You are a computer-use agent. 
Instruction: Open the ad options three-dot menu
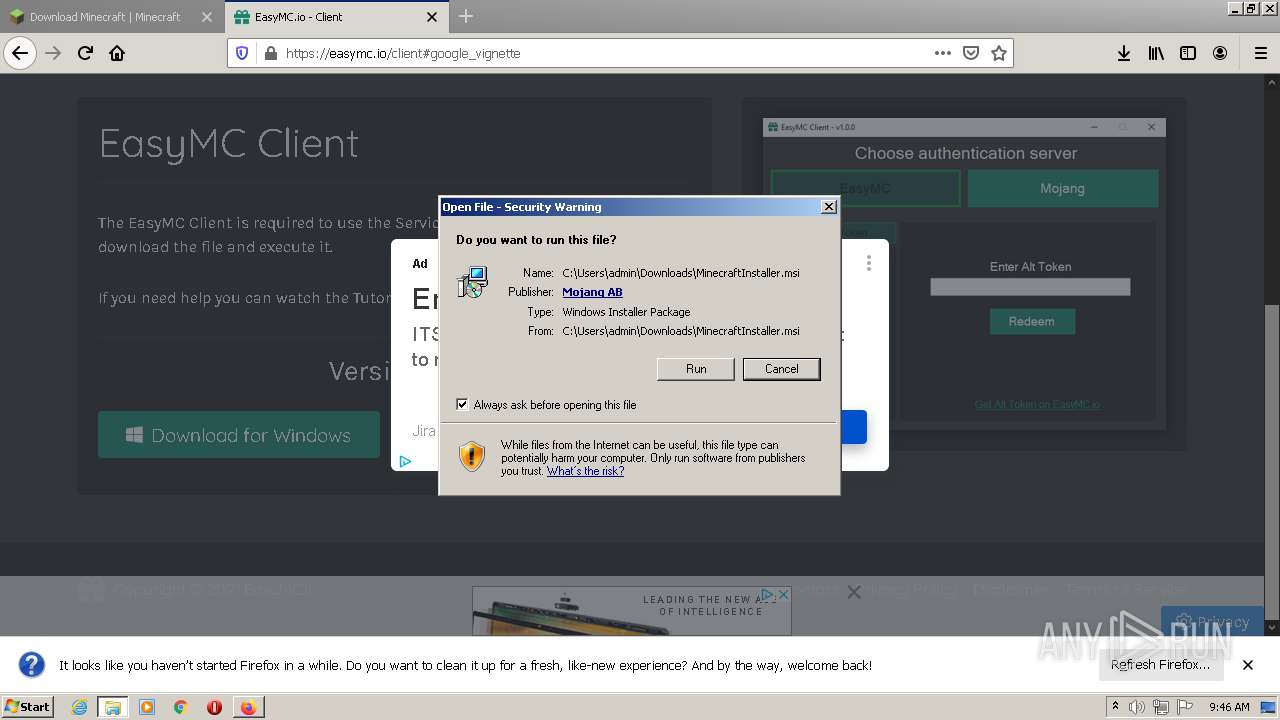[x=868, y=263]
